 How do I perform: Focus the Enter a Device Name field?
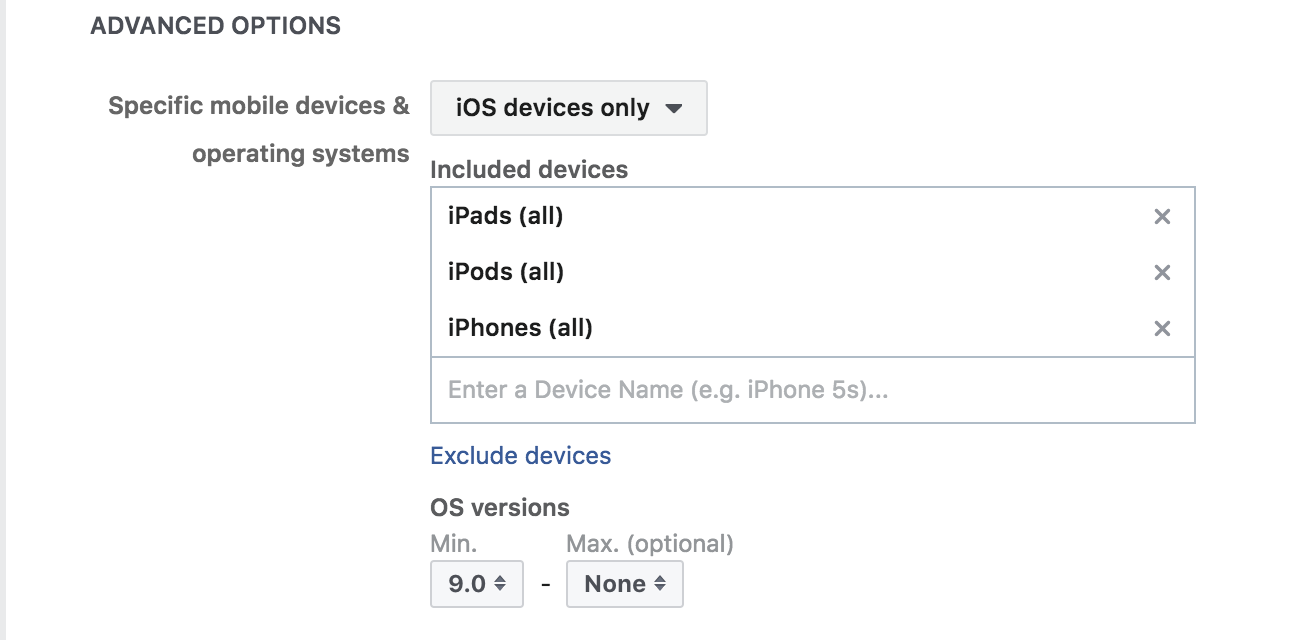pos(812,390)
